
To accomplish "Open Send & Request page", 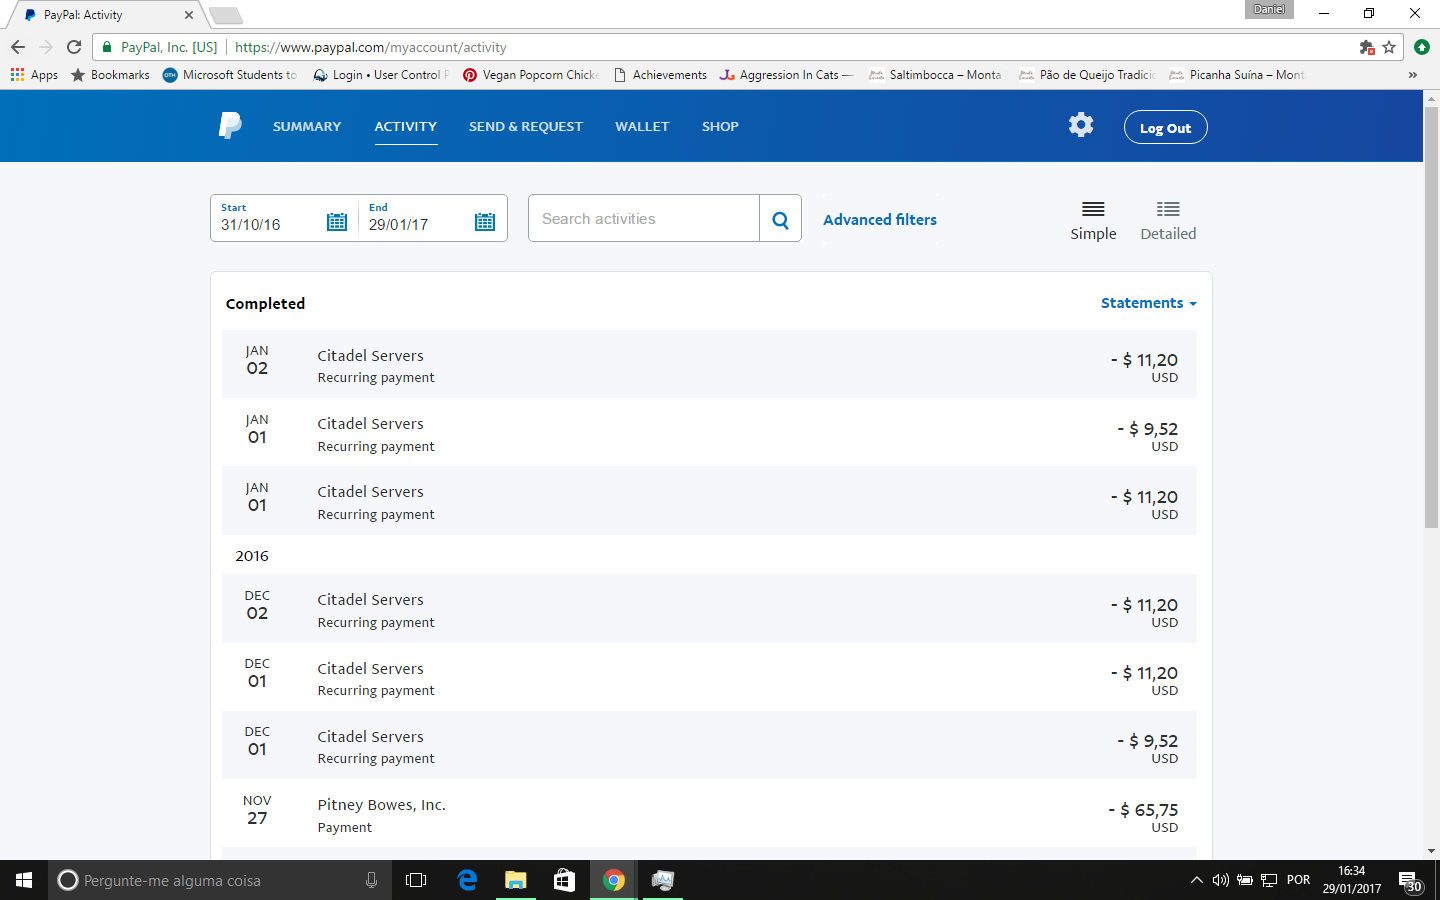I will coord(525,127).
